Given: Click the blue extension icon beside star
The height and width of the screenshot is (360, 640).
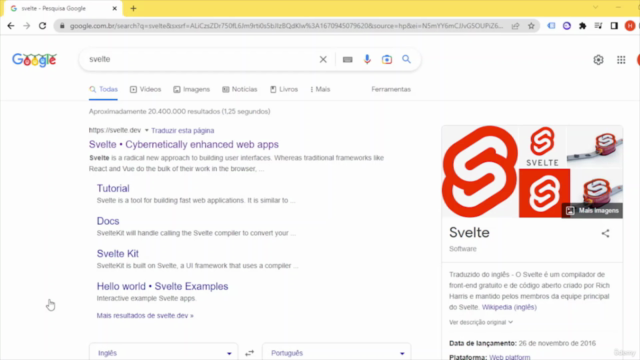Looking at the screenshot, I should click(x=551, y=26).
